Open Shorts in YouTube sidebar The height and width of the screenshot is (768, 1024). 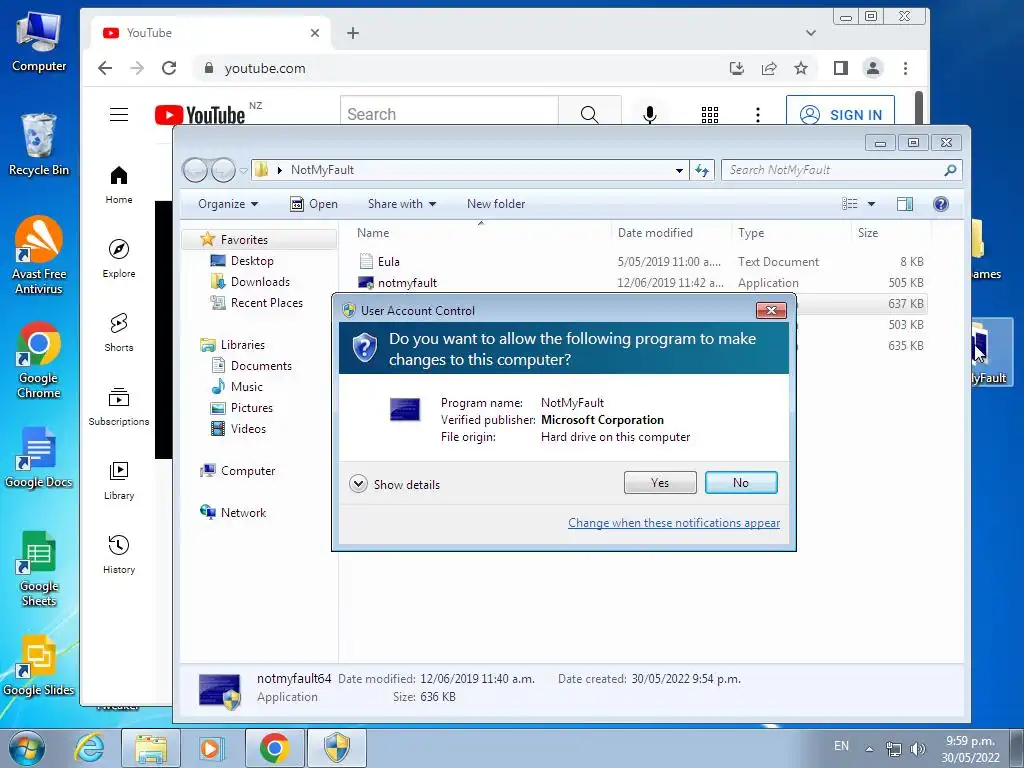pyautogui.click(x=119, y=332)
